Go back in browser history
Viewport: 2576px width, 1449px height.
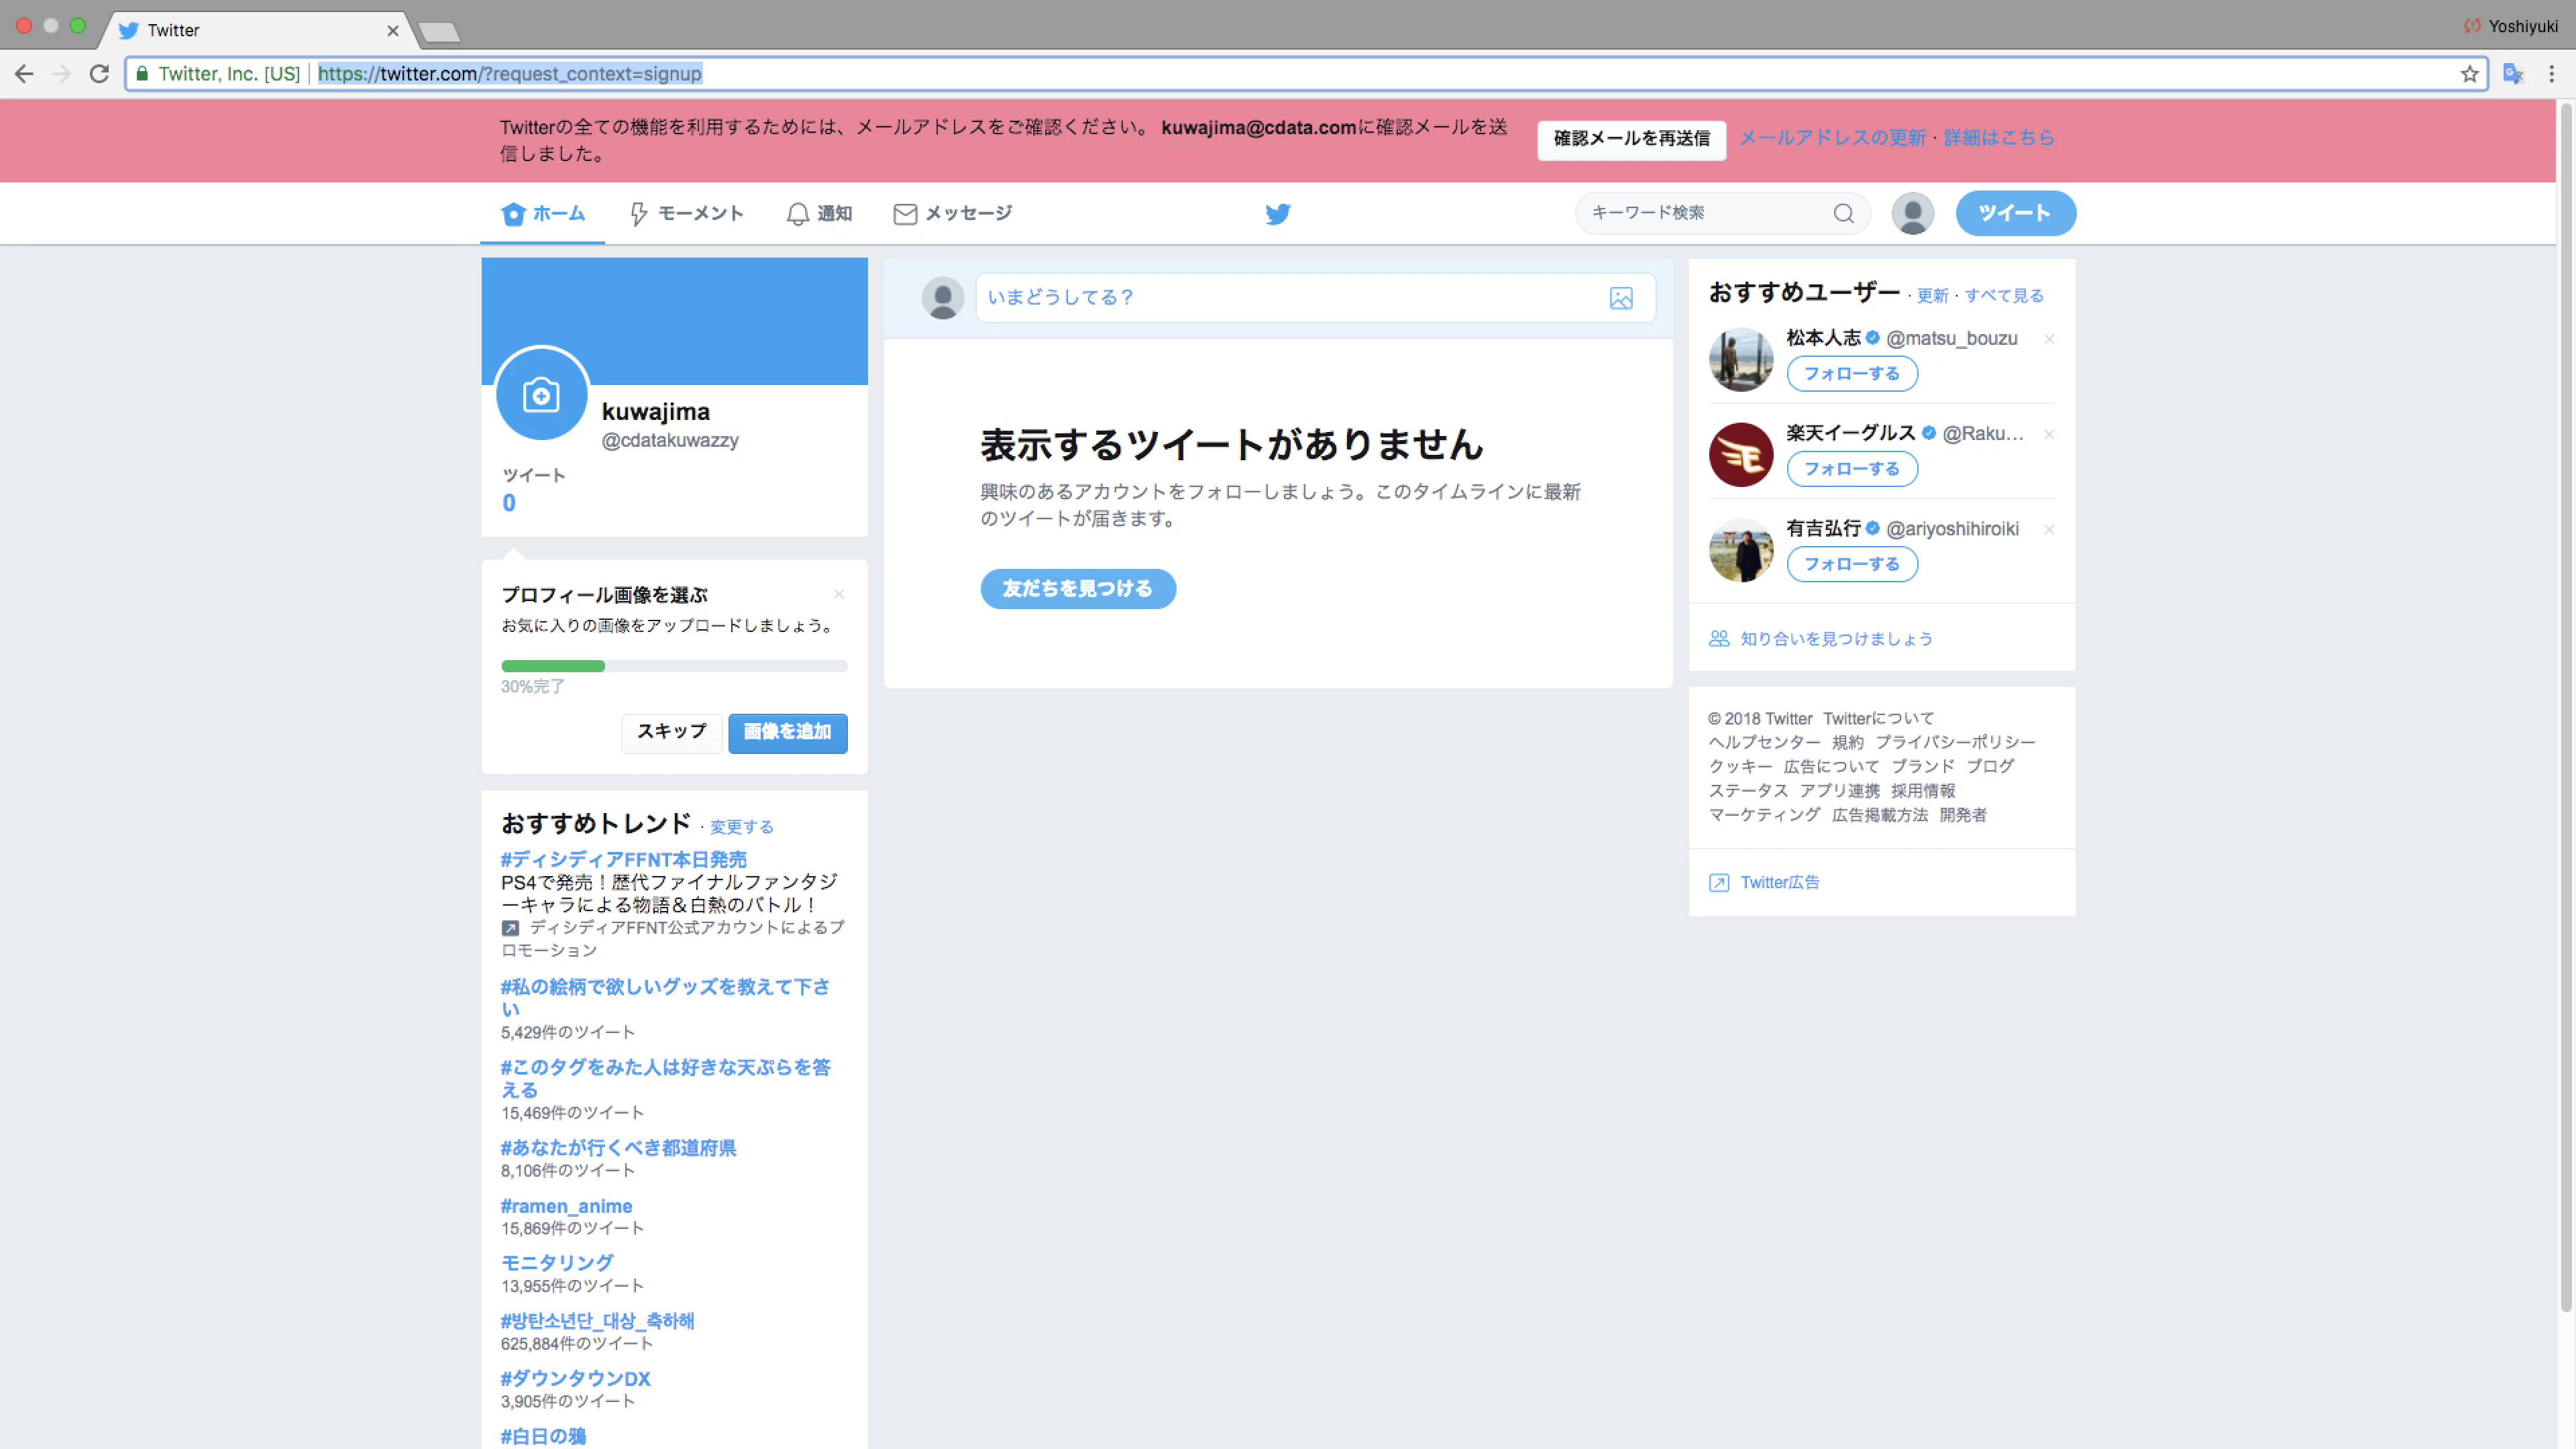coord(25,74)
